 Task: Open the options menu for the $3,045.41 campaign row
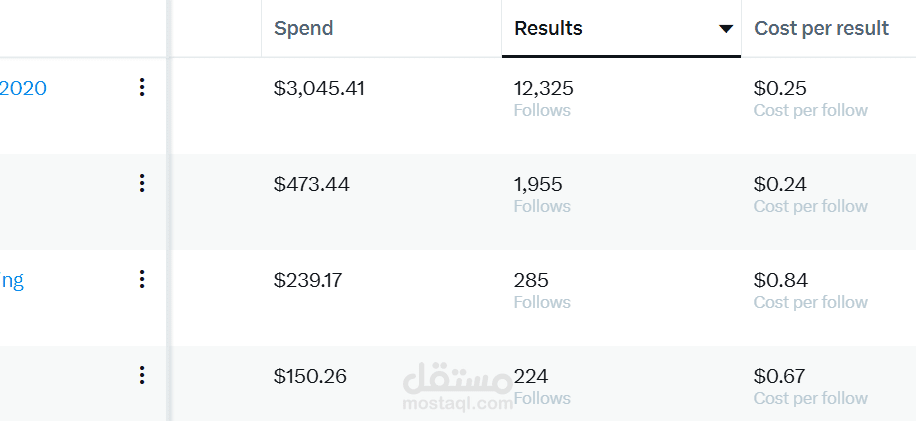pyautogui.click(x=142, y=88)
